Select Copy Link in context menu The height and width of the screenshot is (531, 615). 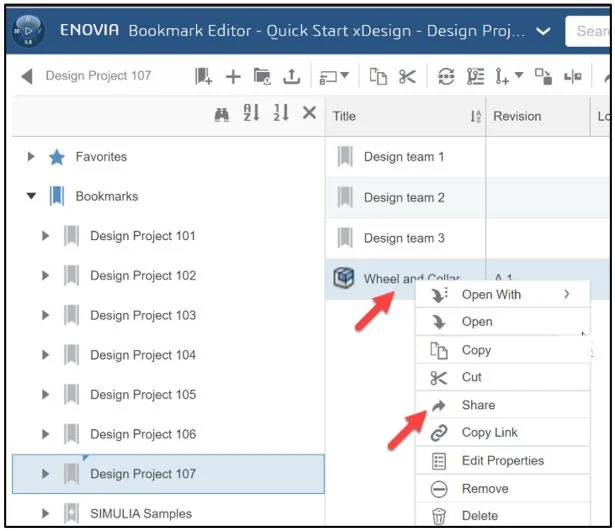tap(489, 433)
